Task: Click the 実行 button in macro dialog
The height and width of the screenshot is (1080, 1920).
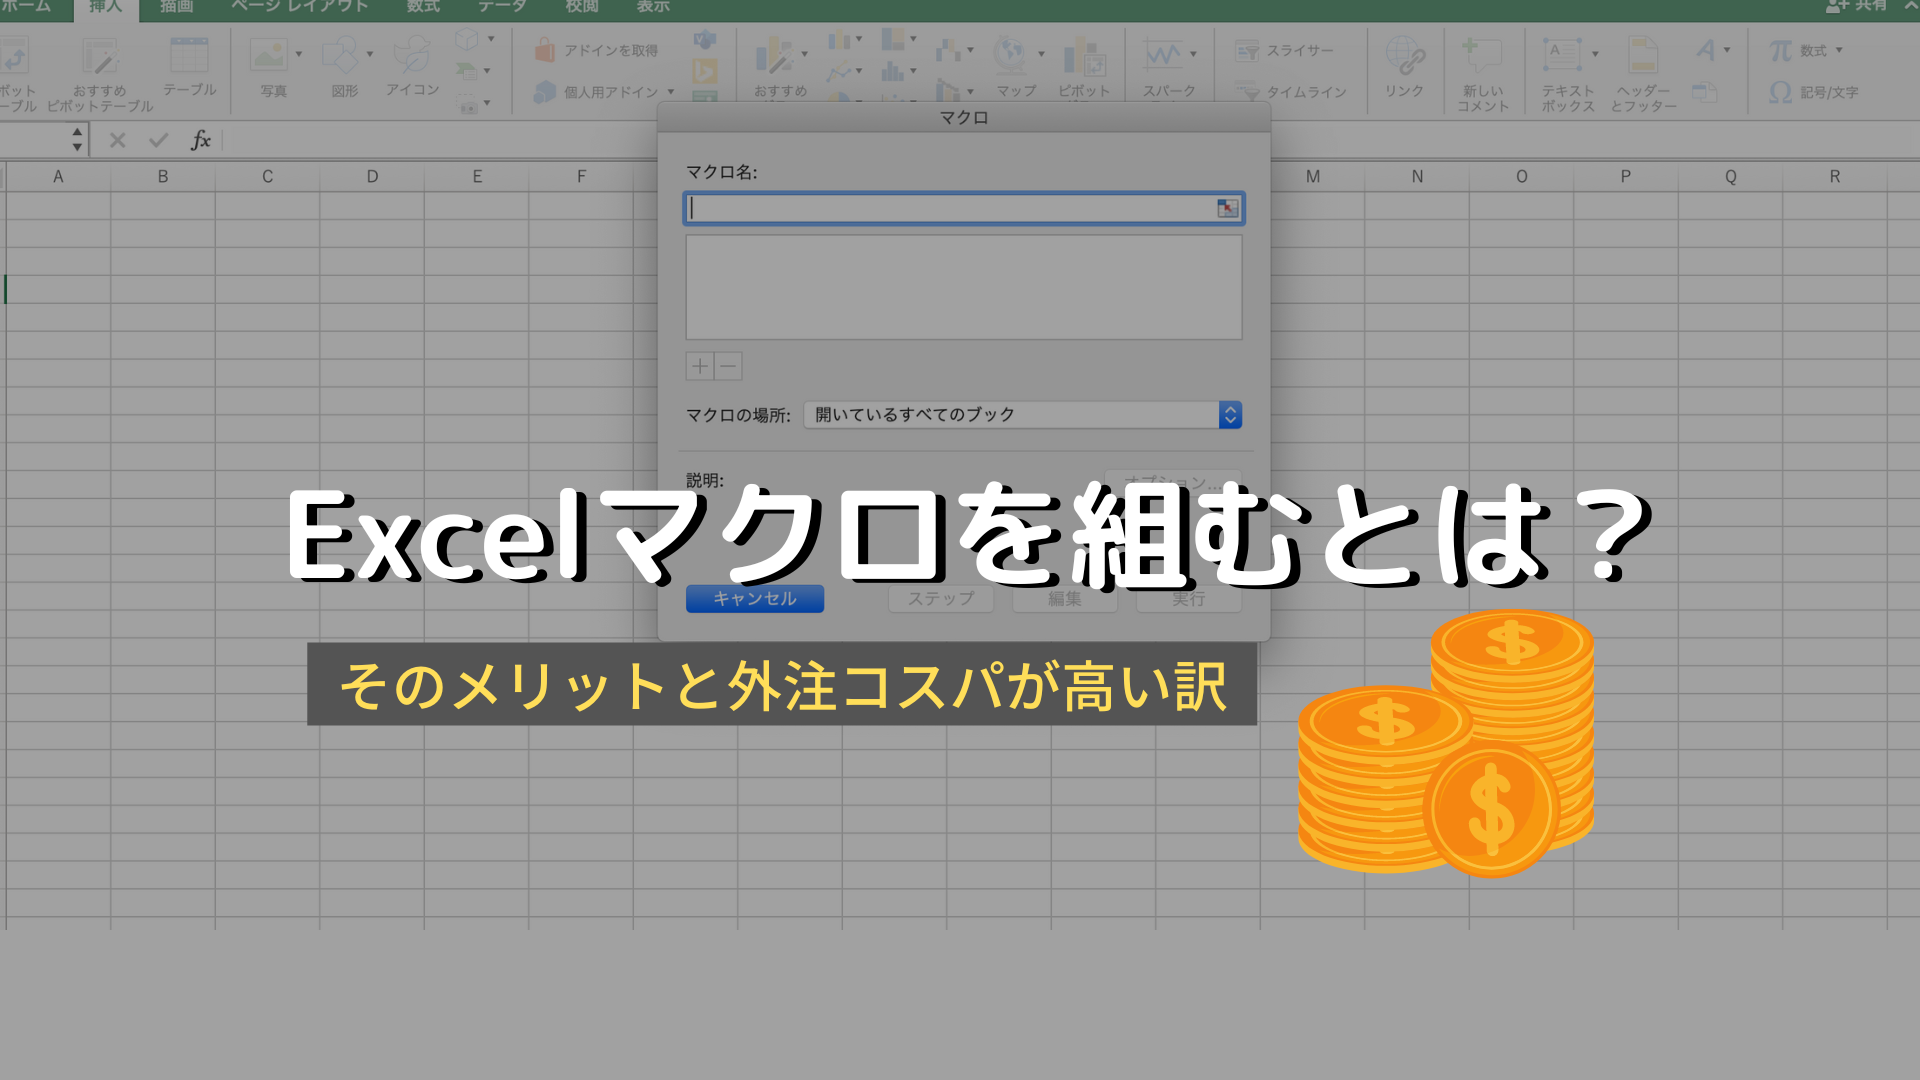Action: pos(1189,599)
